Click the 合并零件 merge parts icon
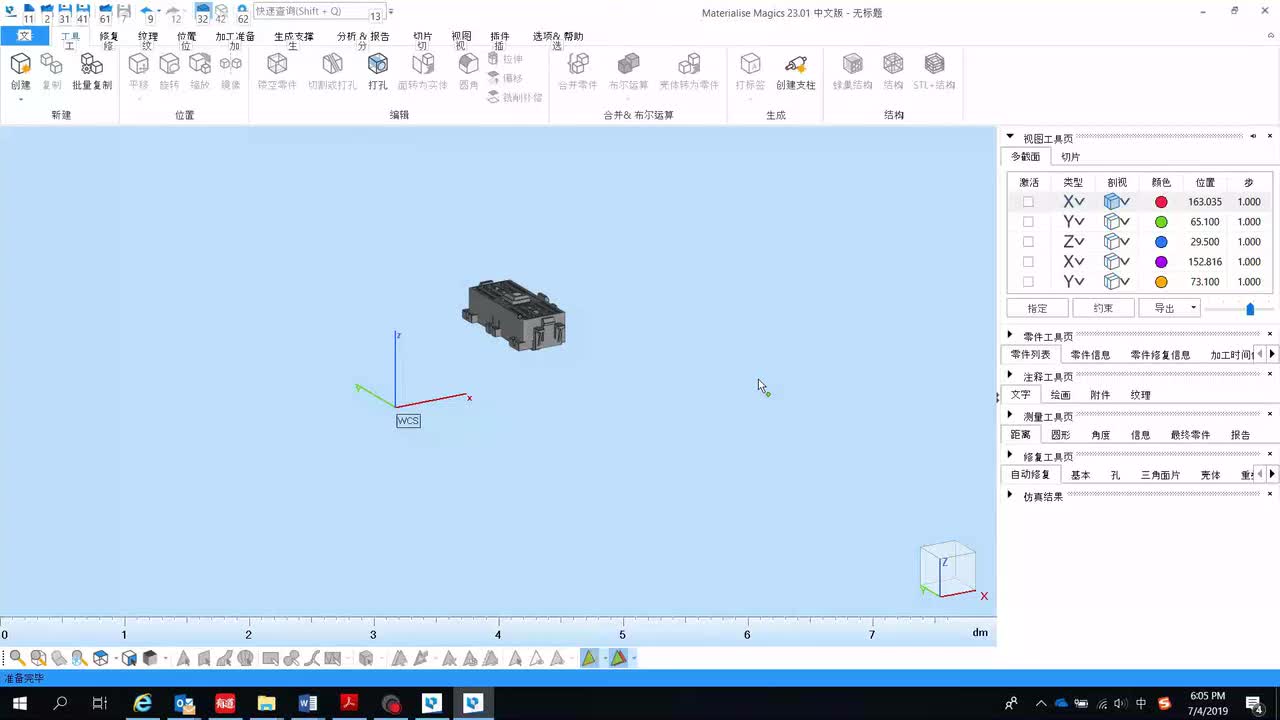 point(577,65)
